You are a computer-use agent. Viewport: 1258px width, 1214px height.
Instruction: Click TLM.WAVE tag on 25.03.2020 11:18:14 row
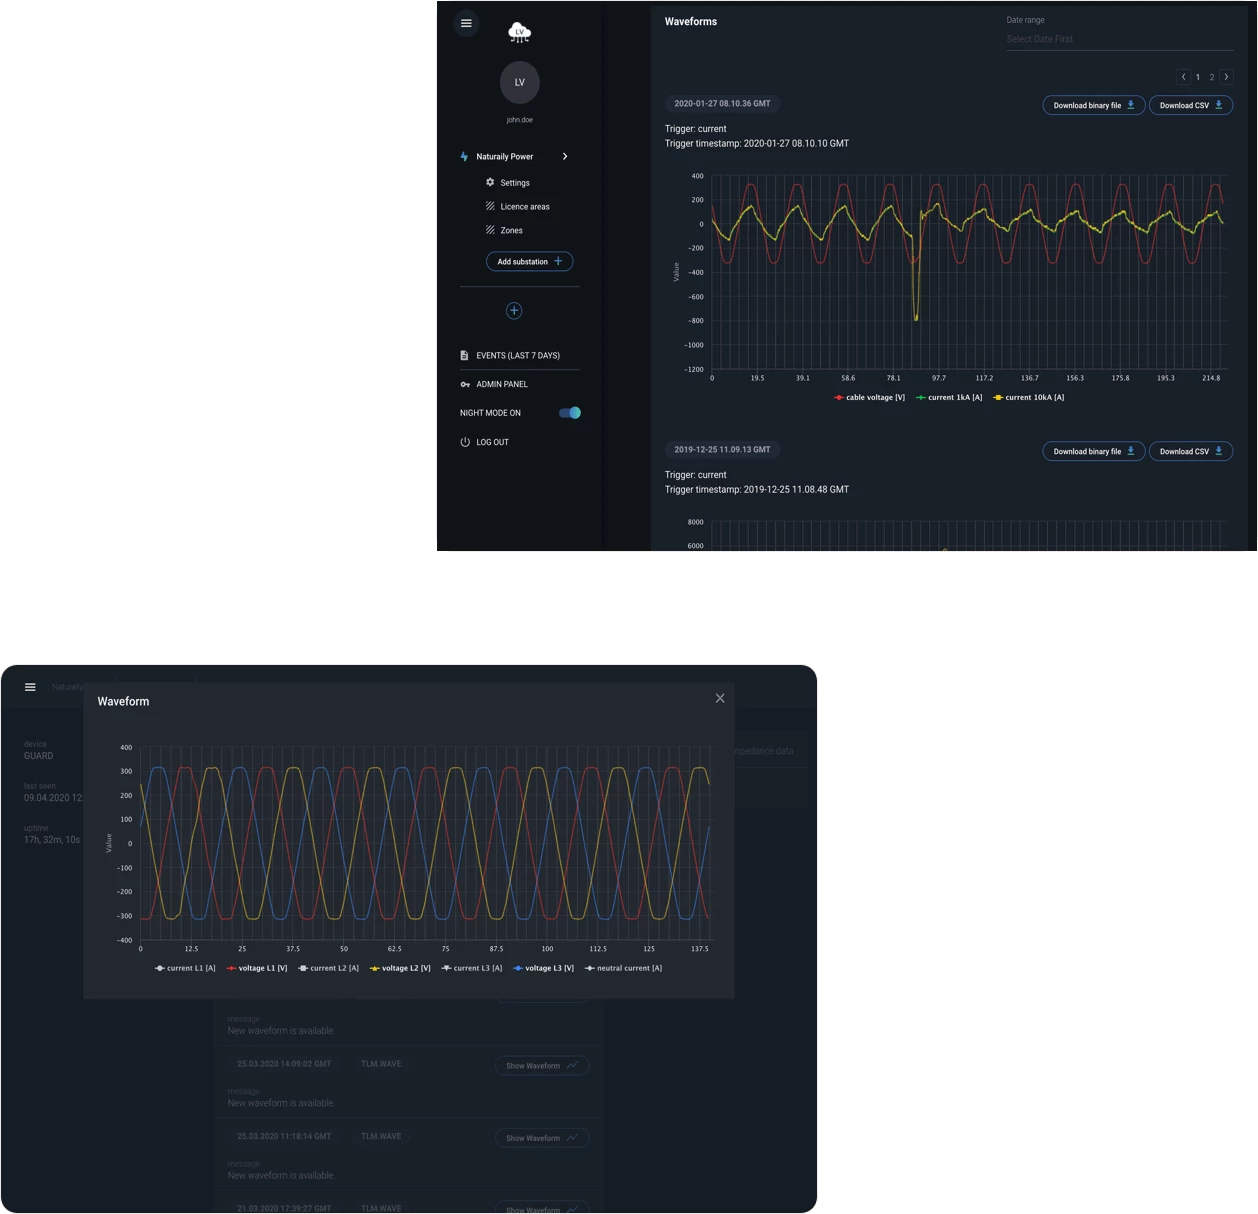(x=381, y=1137)
